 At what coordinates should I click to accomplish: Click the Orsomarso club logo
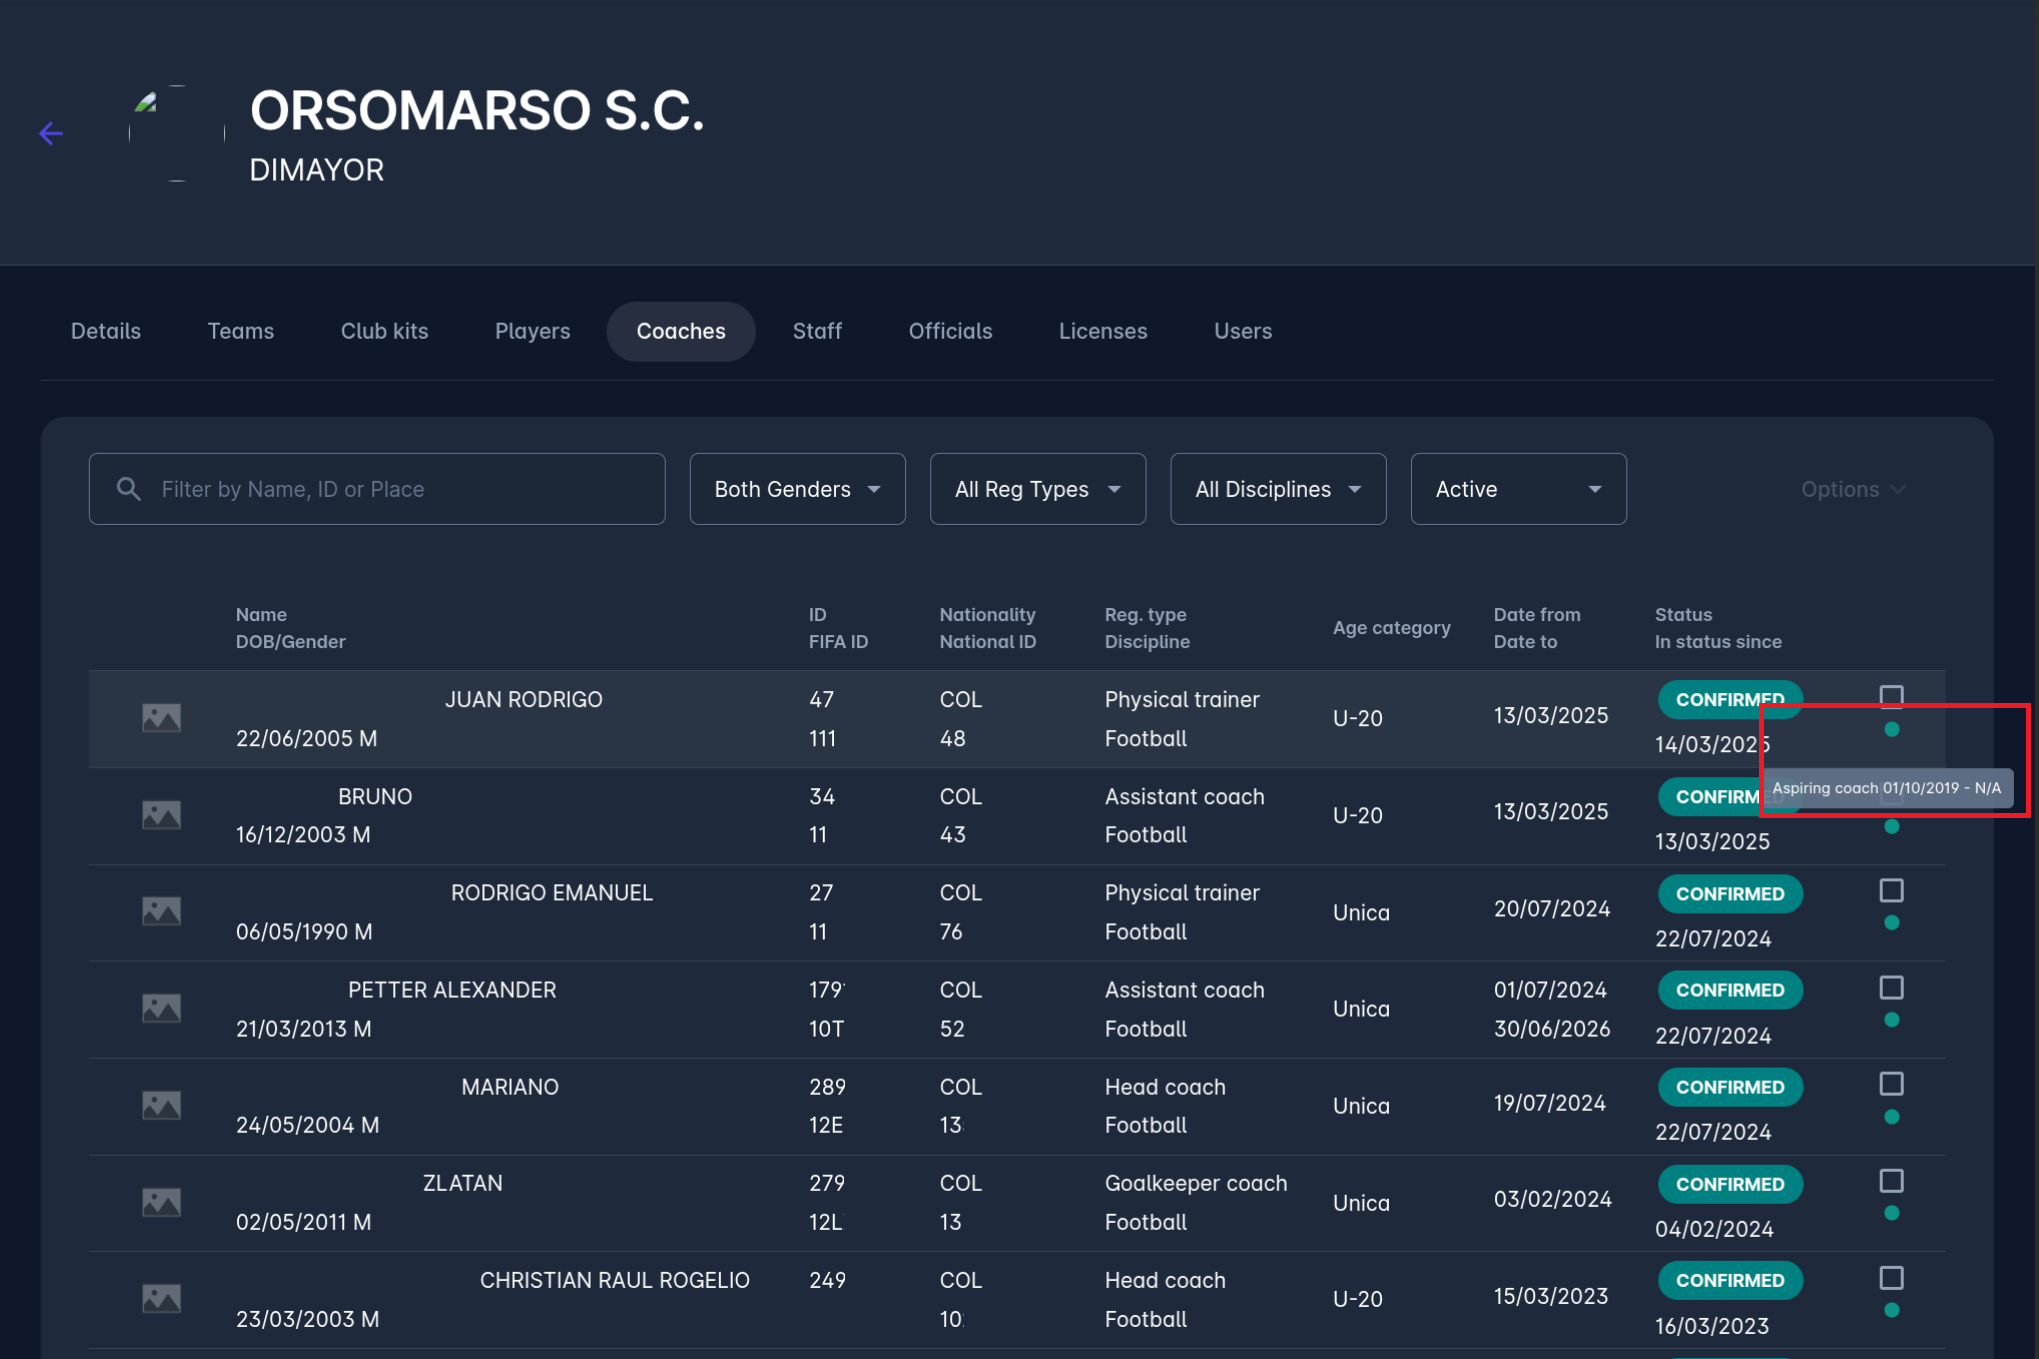point(177,133)
